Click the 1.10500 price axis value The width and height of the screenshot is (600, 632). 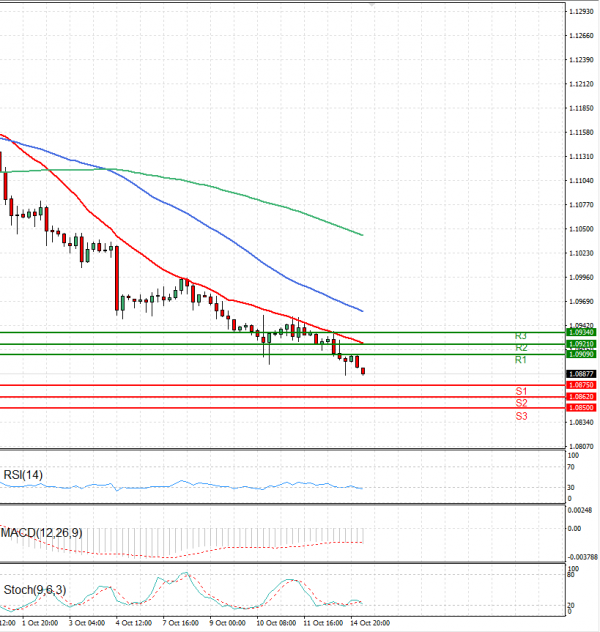(581, 229)
